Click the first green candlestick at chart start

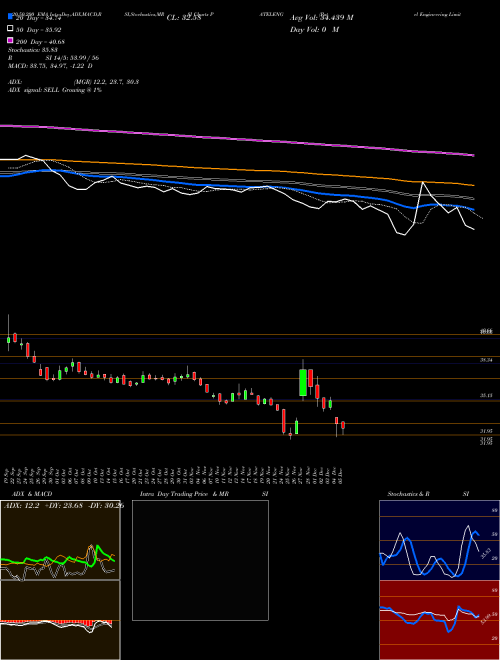(x=8, y=339)
